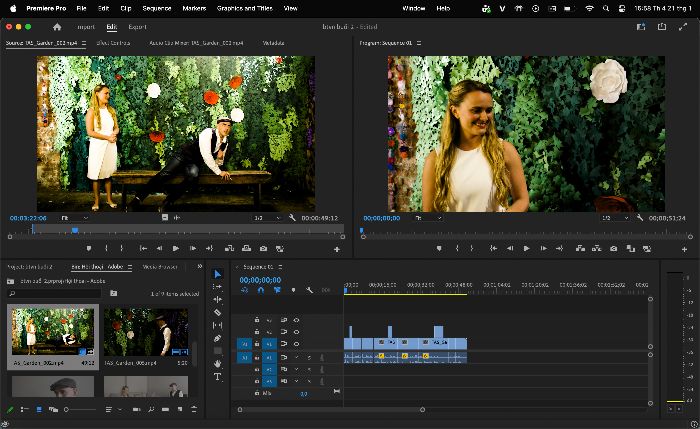The width and height of the screenshot is (700, 429).
Task: Switch to Media Browser tab
Action: (x=160, y=267)
